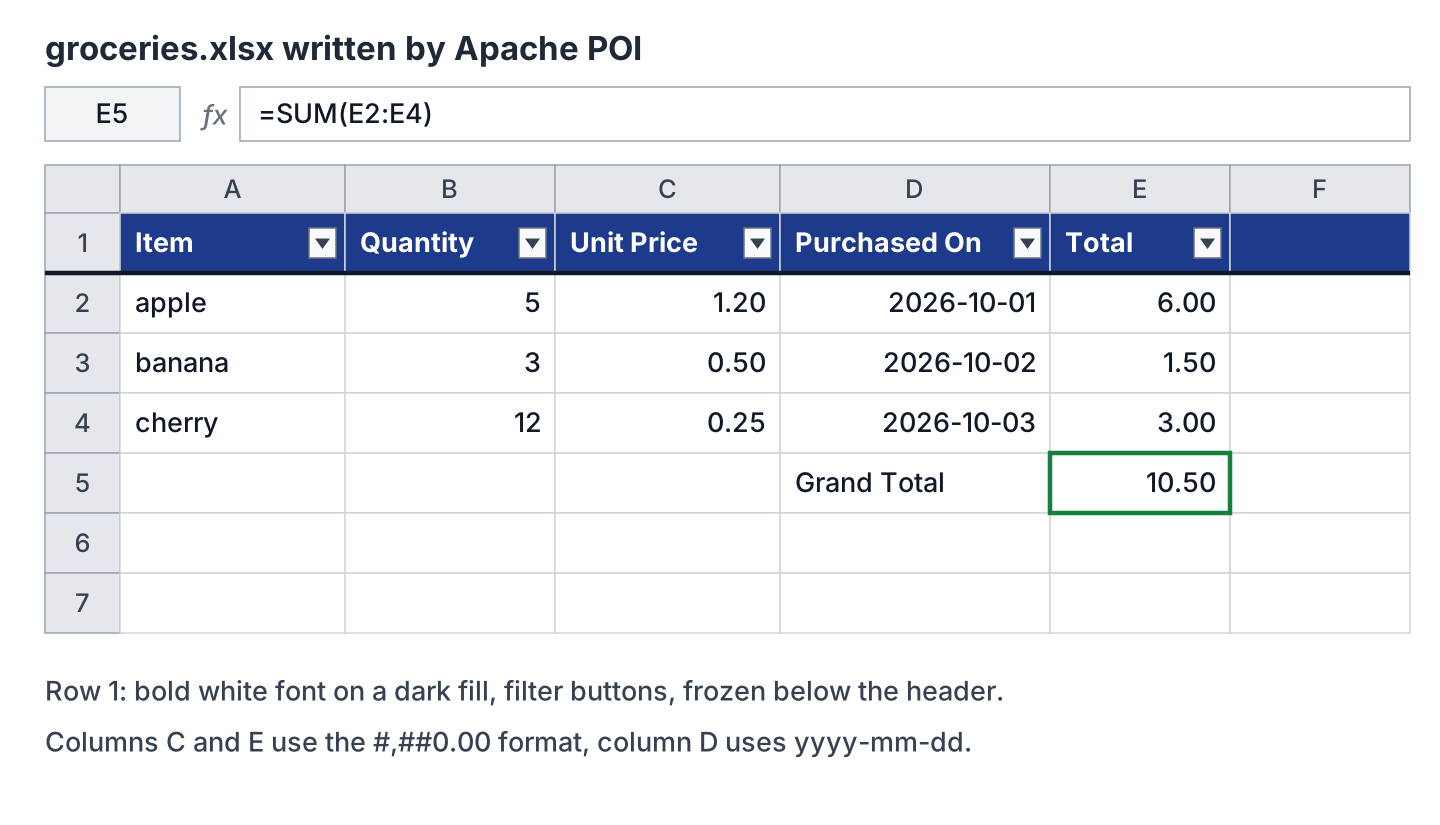
Task: Select the total cell showing 6.00
Action: 1140,303
